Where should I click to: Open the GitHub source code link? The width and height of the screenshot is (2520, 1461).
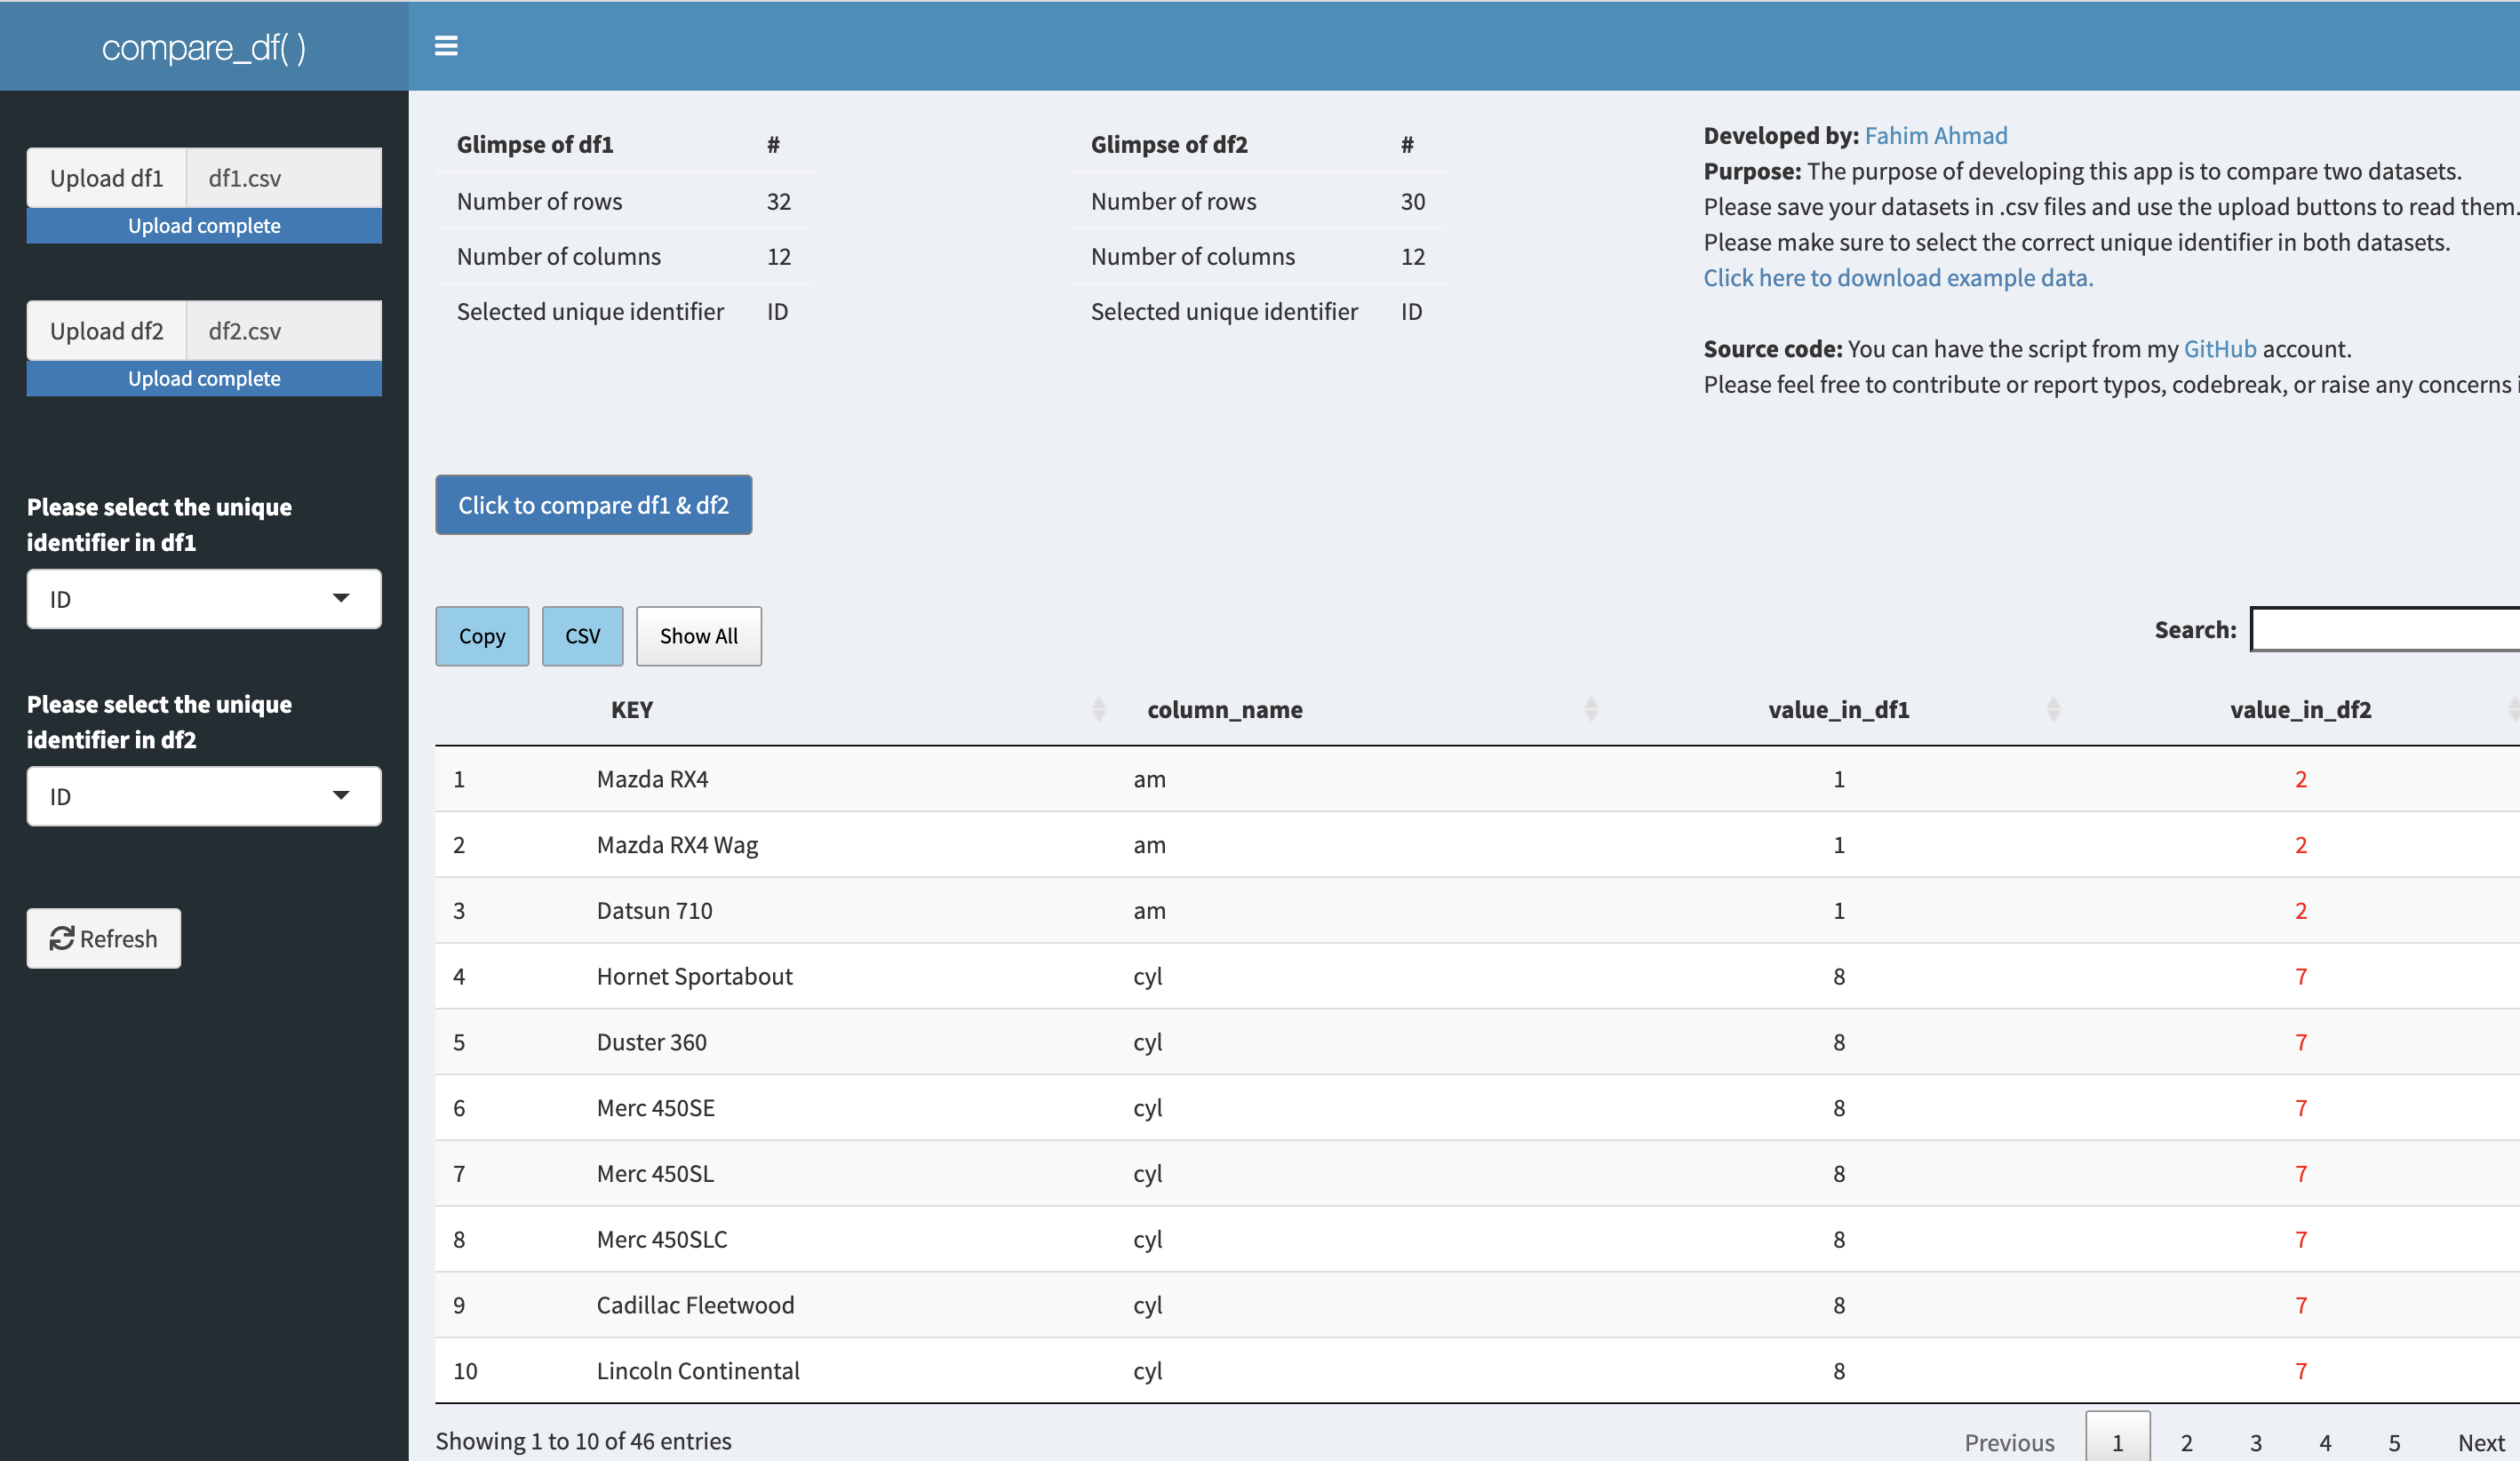tap(2220, 348)
